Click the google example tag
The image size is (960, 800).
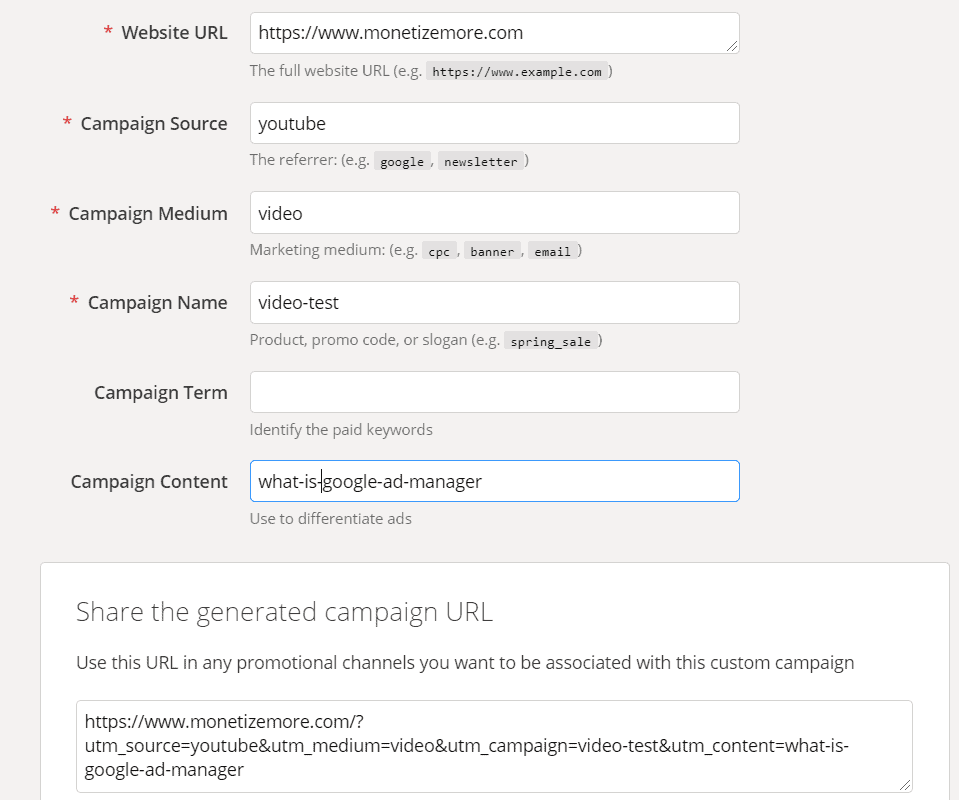[x=402, y=162]
